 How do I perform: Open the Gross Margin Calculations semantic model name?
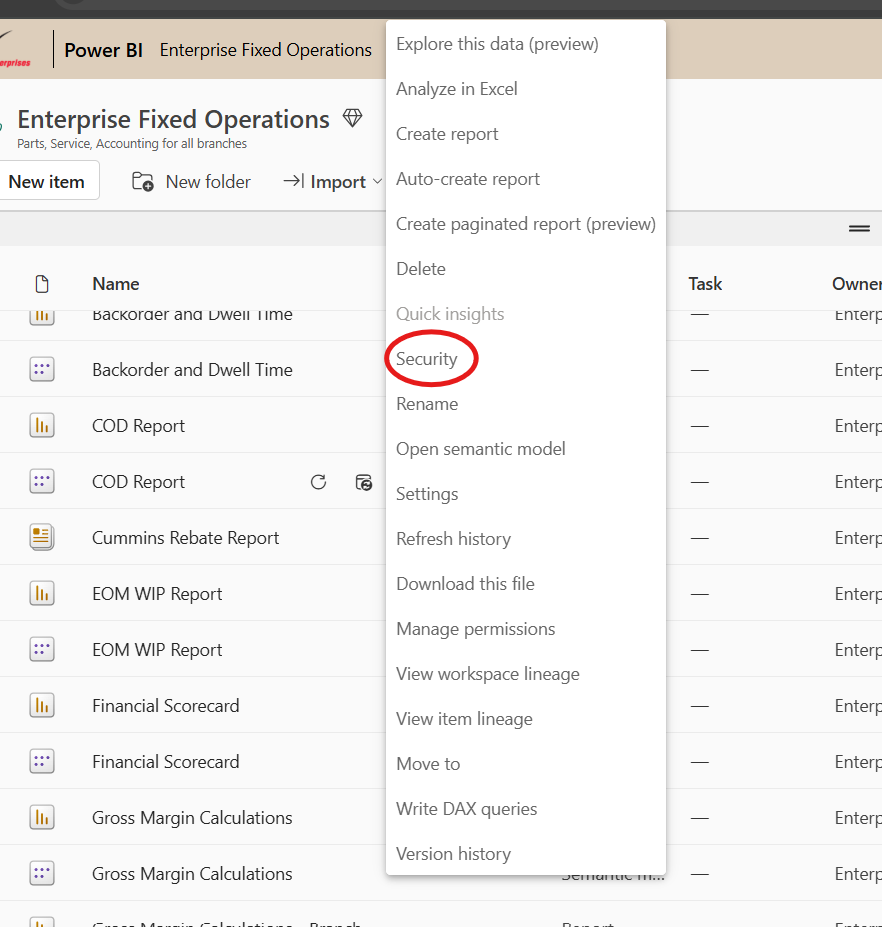pyautogui.click(x=192, y=874)
